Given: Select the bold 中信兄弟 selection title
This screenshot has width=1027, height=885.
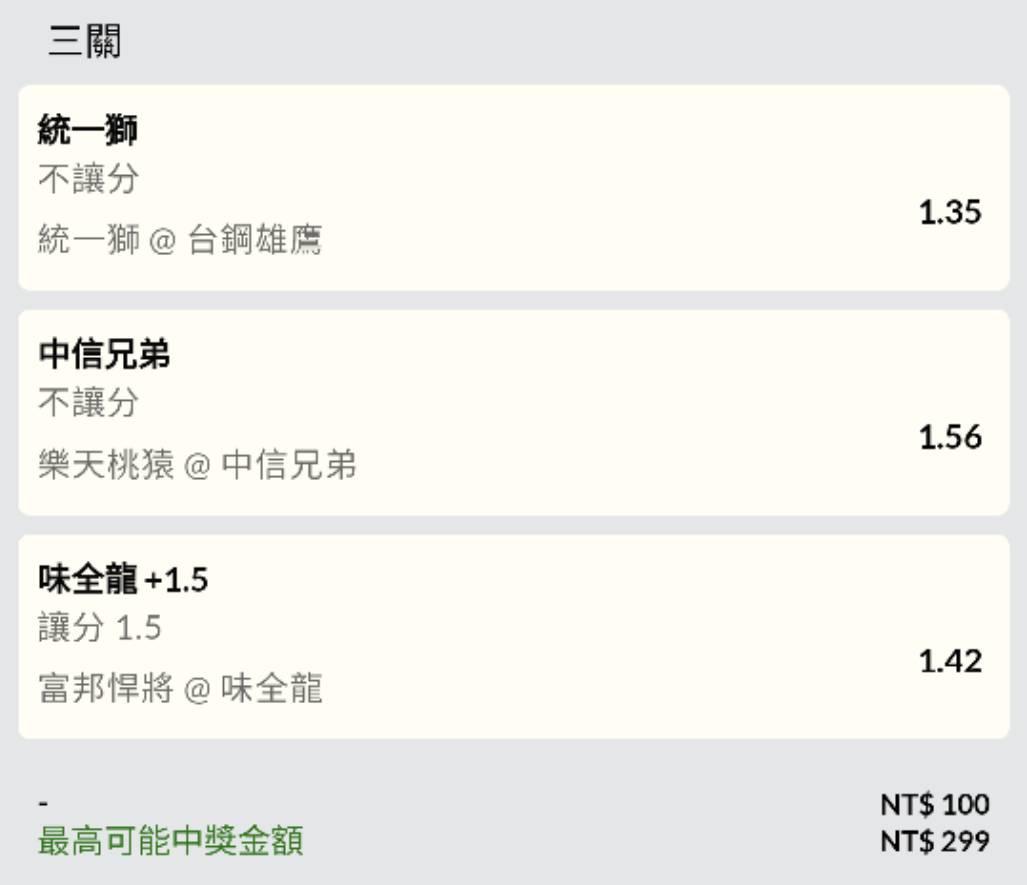Looking at the screenshot, I should 104,354.
